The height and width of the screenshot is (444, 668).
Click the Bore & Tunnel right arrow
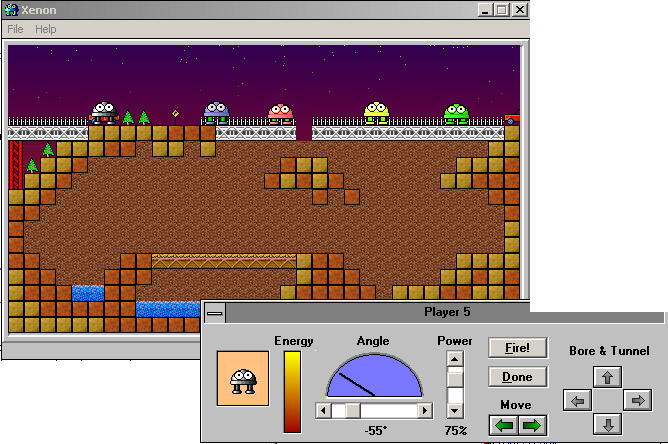[x=637, y=401]
